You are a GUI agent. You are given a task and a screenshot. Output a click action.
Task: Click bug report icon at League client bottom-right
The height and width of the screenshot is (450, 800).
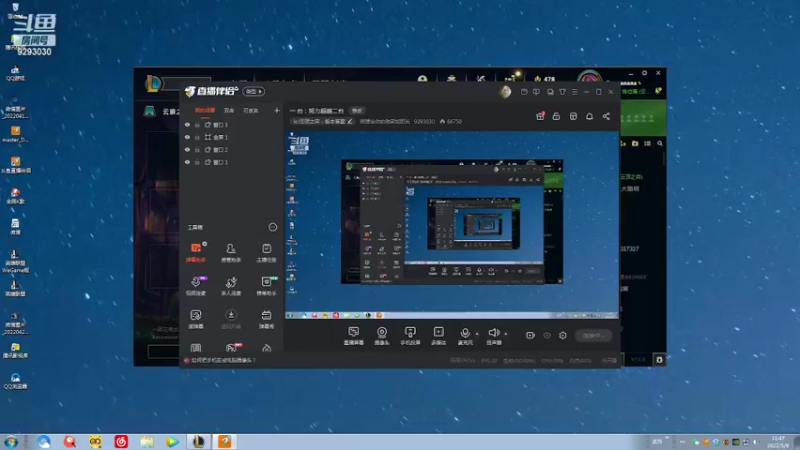659,360
